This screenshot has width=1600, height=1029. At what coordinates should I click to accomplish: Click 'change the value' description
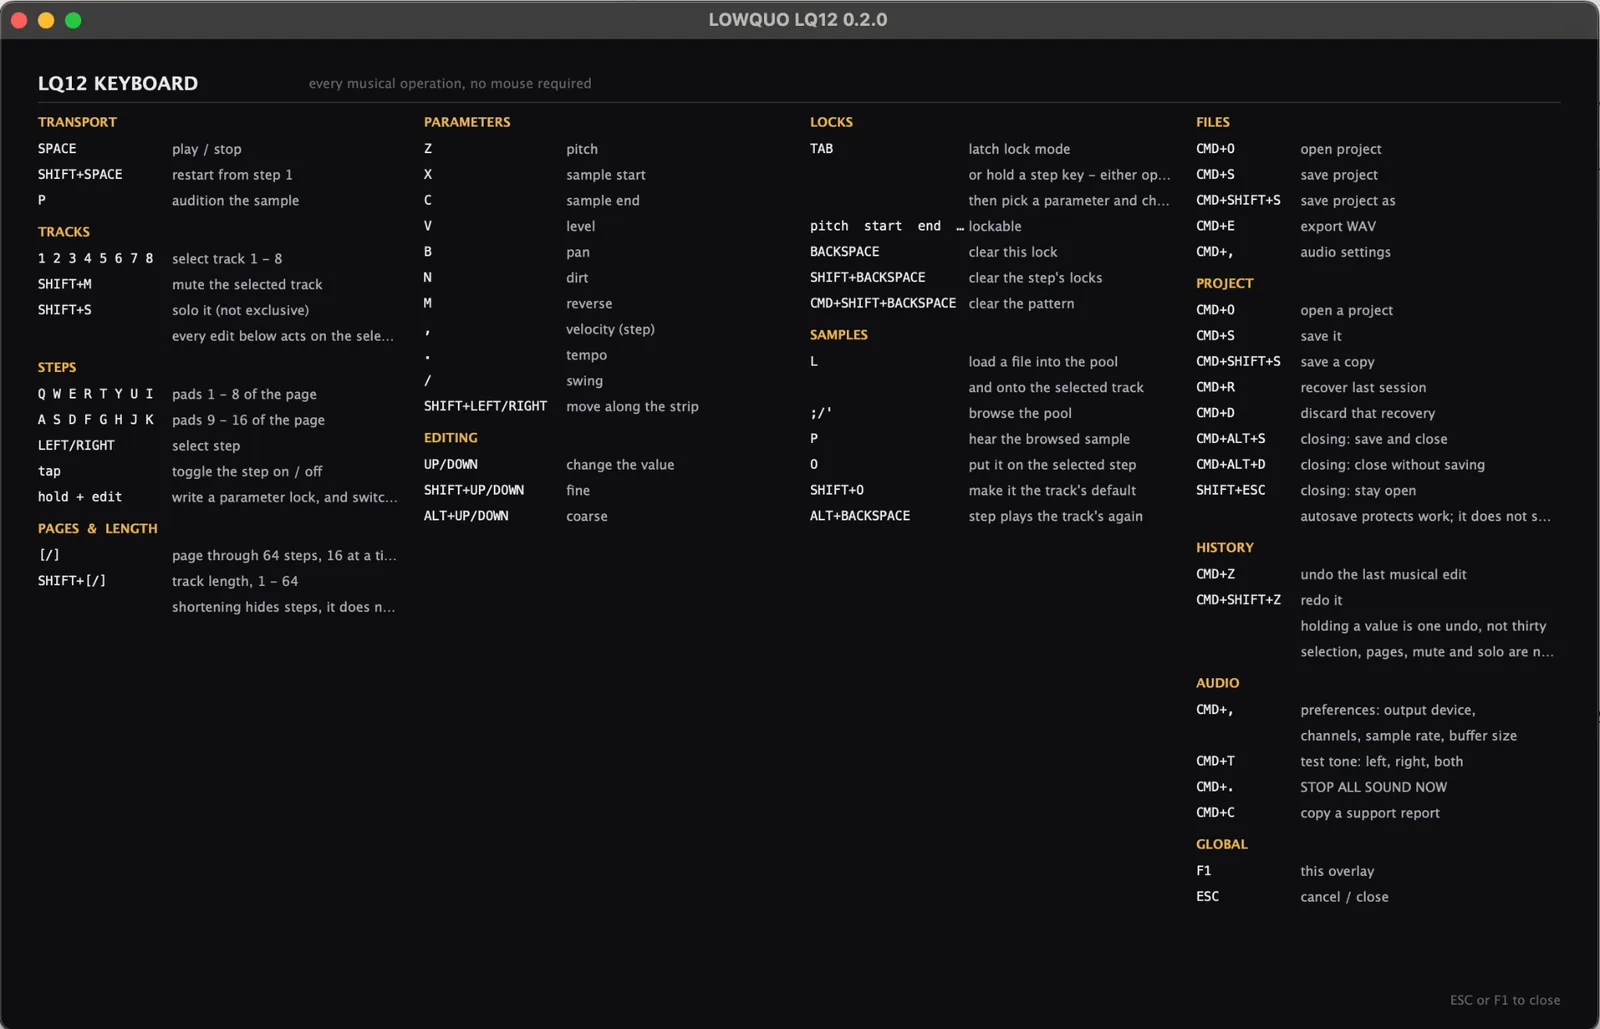point(620,465)
